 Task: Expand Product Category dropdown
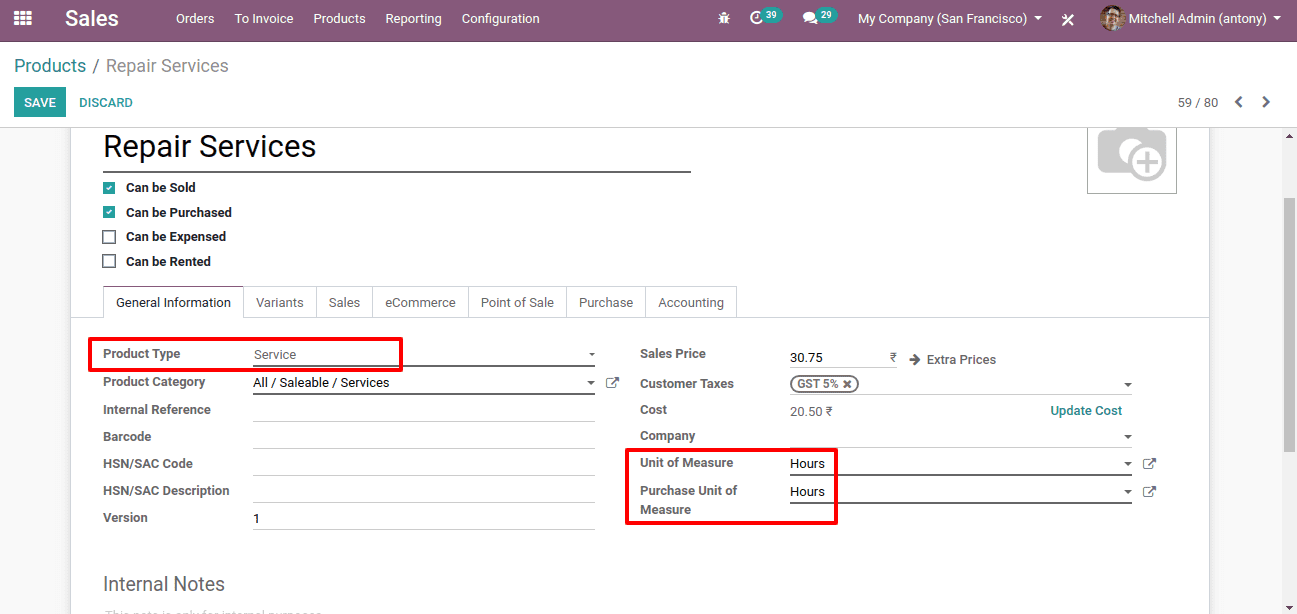(590, 383)
